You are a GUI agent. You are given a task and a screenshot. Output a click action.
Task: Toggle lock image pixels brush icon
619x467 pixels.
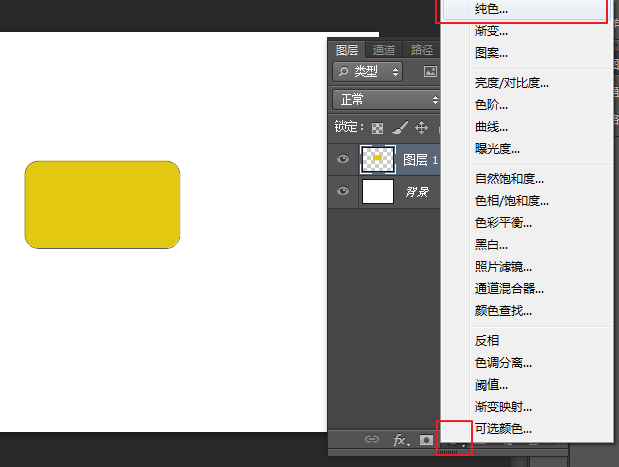pos(400,128)
